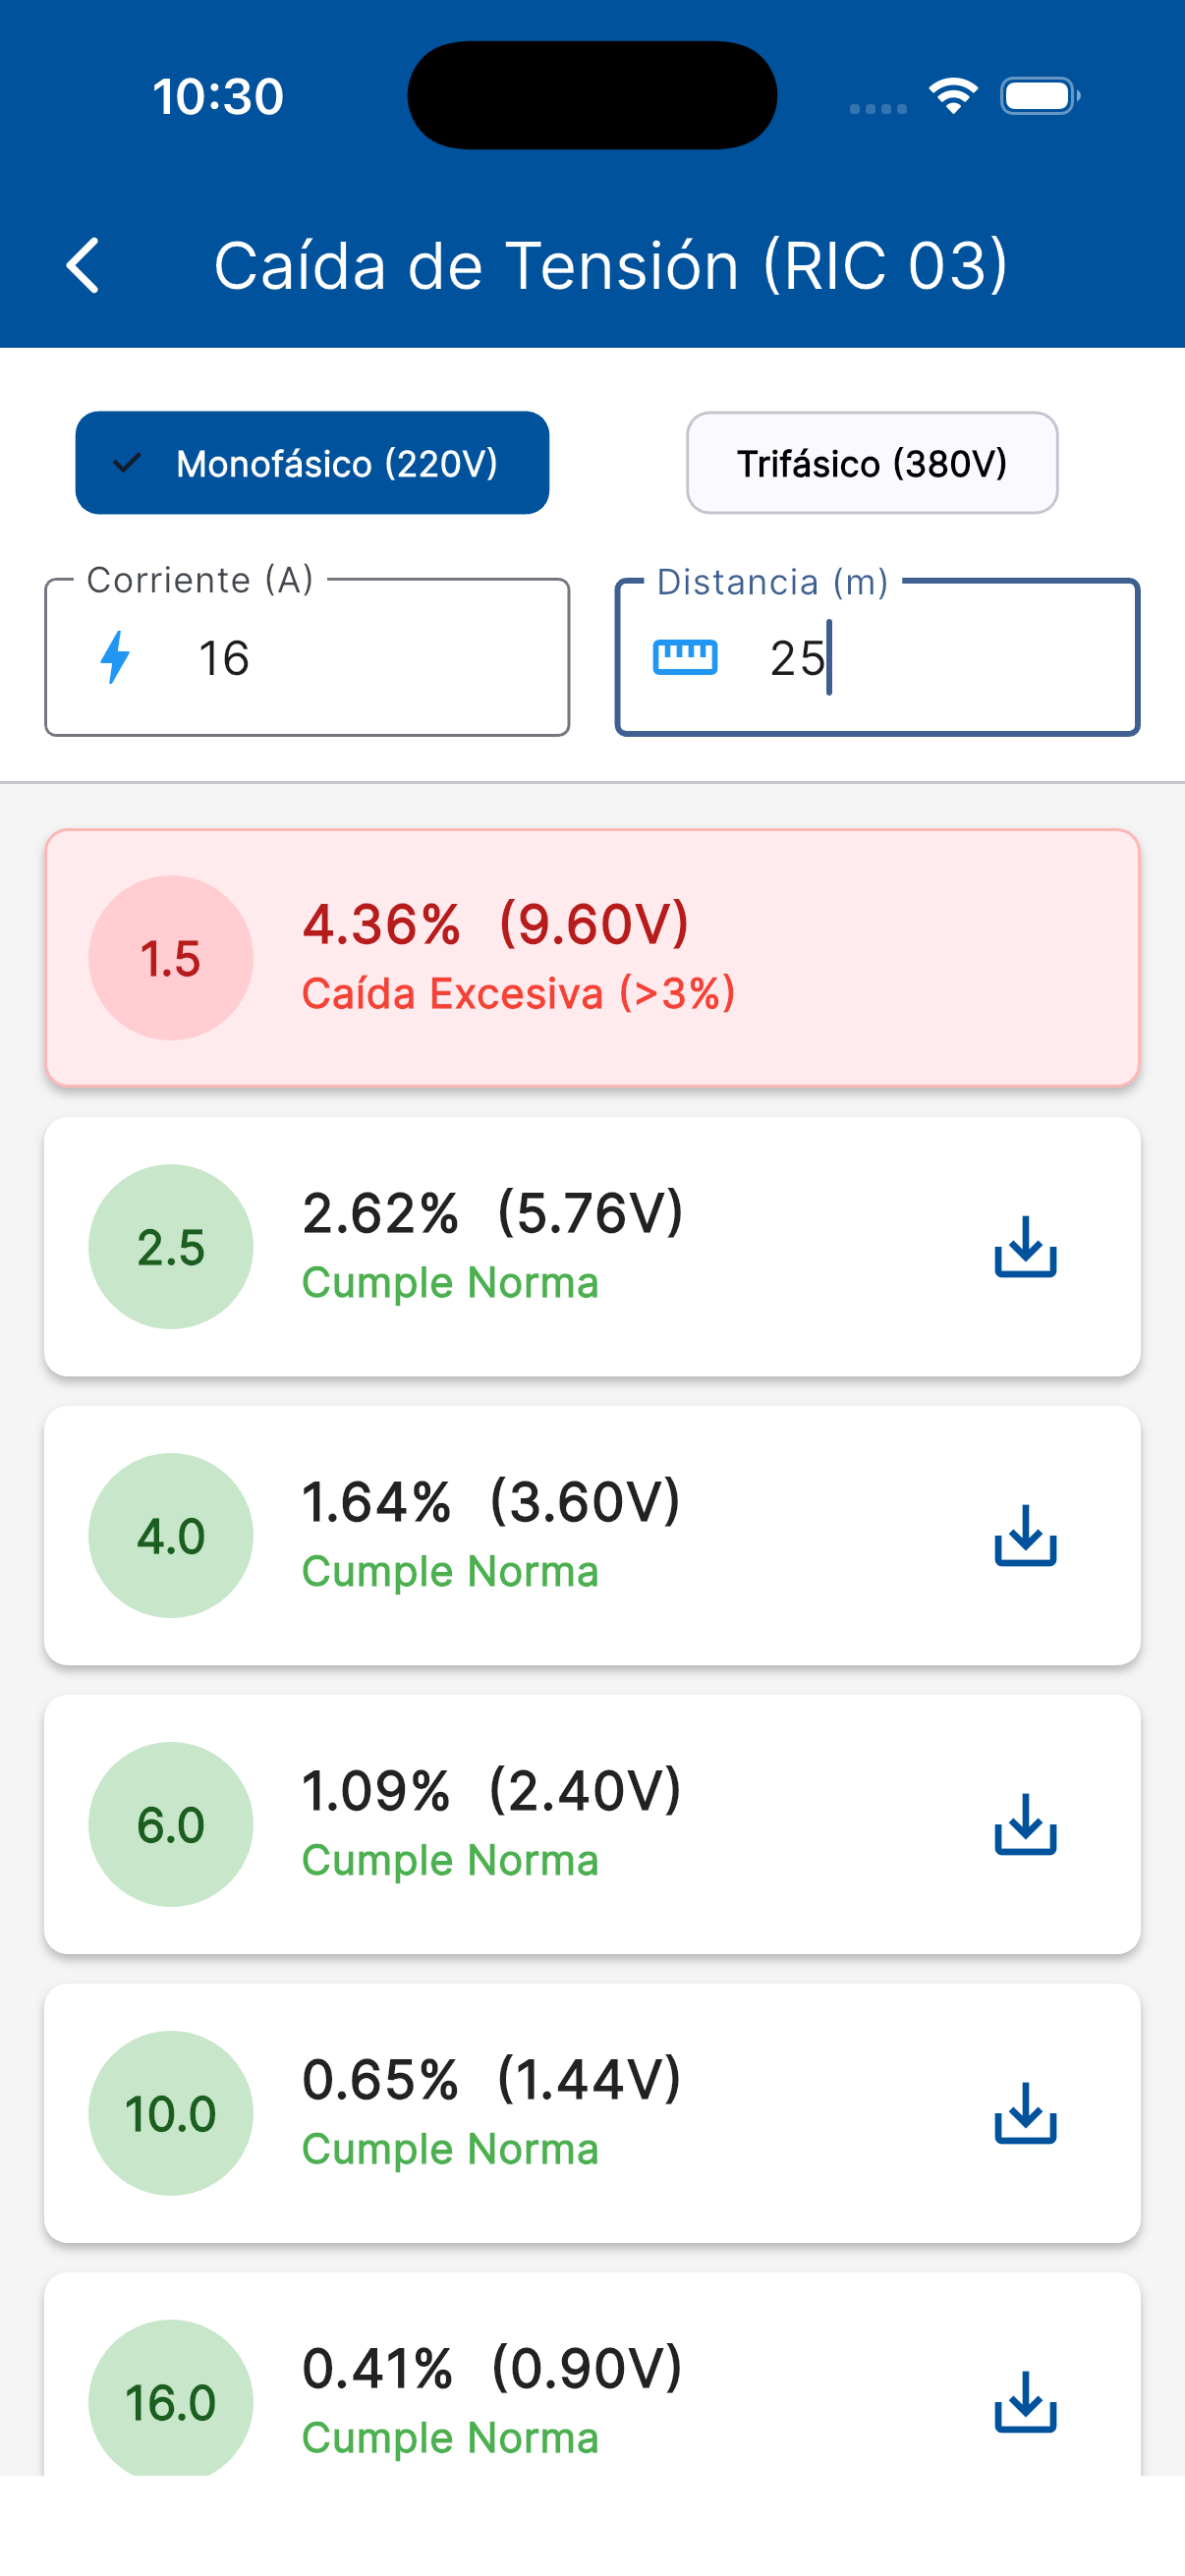Click download icon for 4.0 mm cable

point(1025,1536)
